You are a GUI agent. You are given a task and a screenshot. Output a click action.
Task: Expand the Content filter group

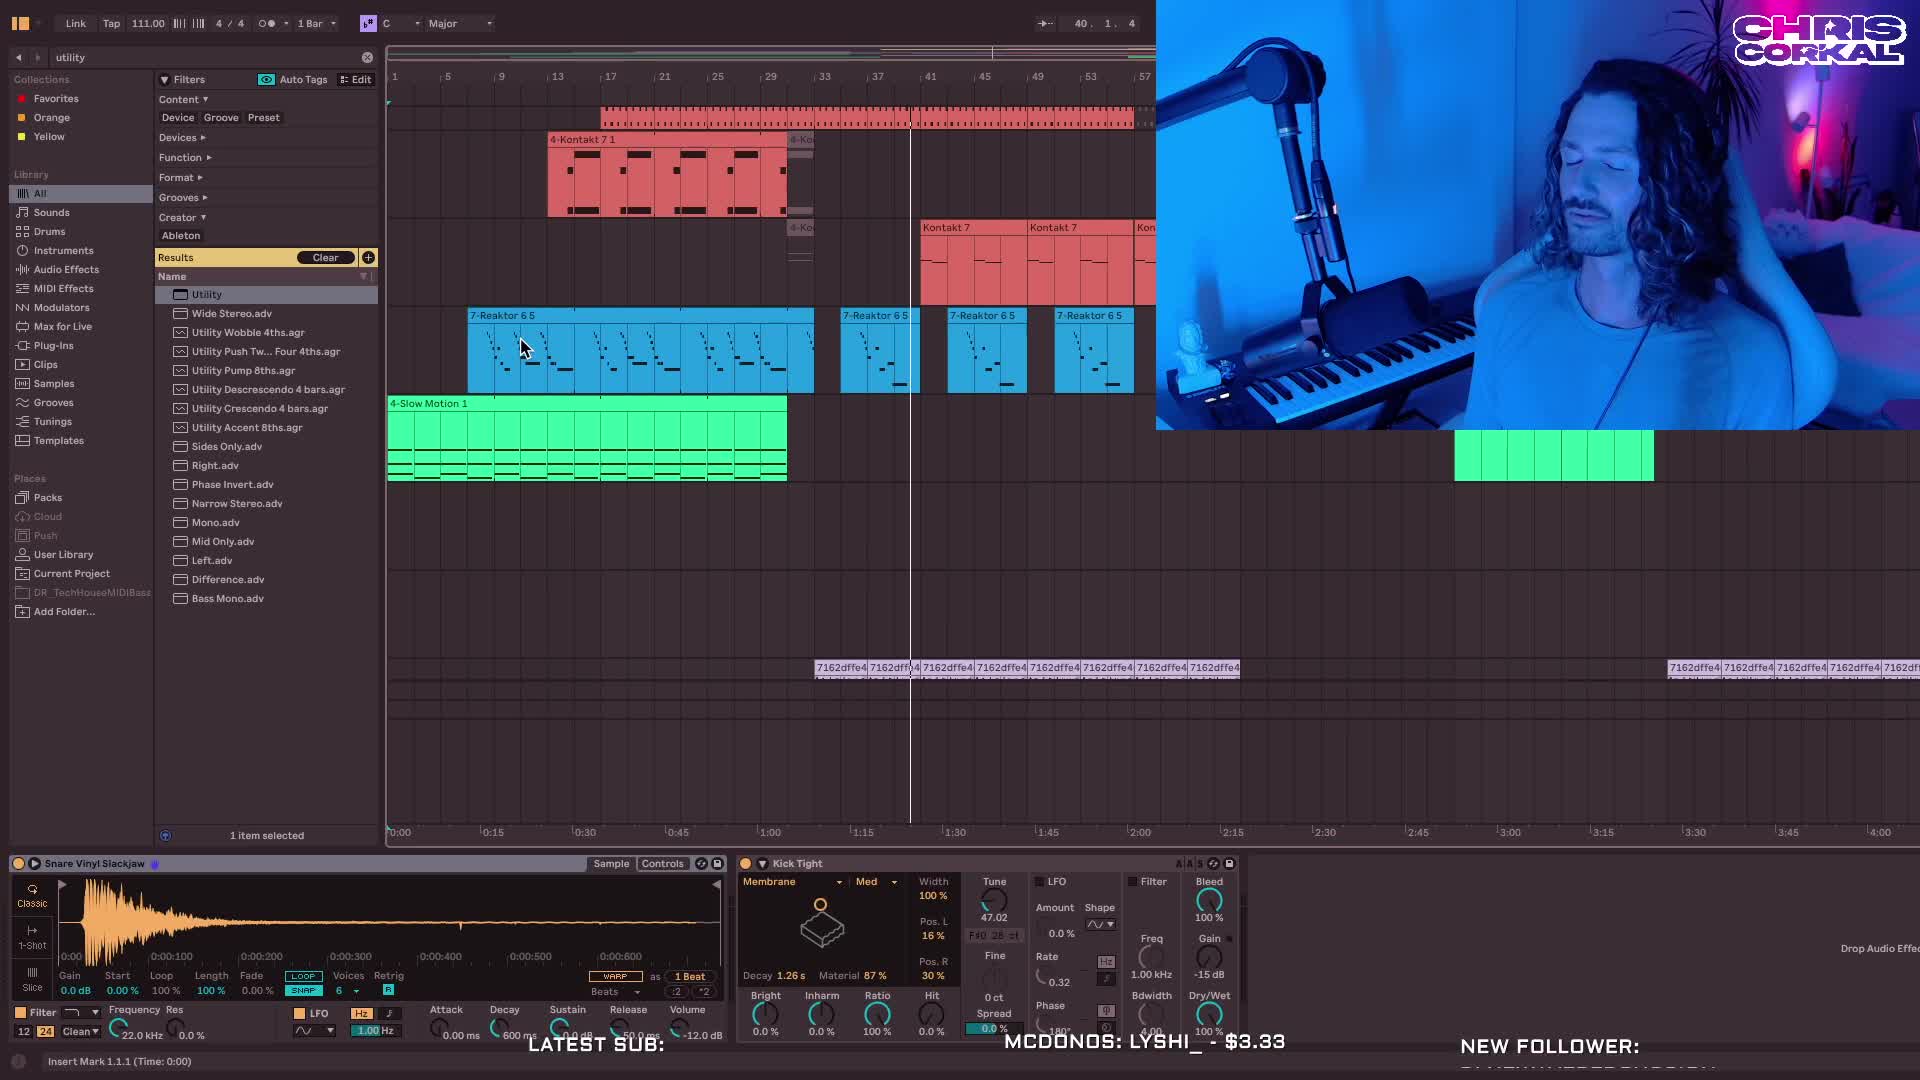(183, 99)
